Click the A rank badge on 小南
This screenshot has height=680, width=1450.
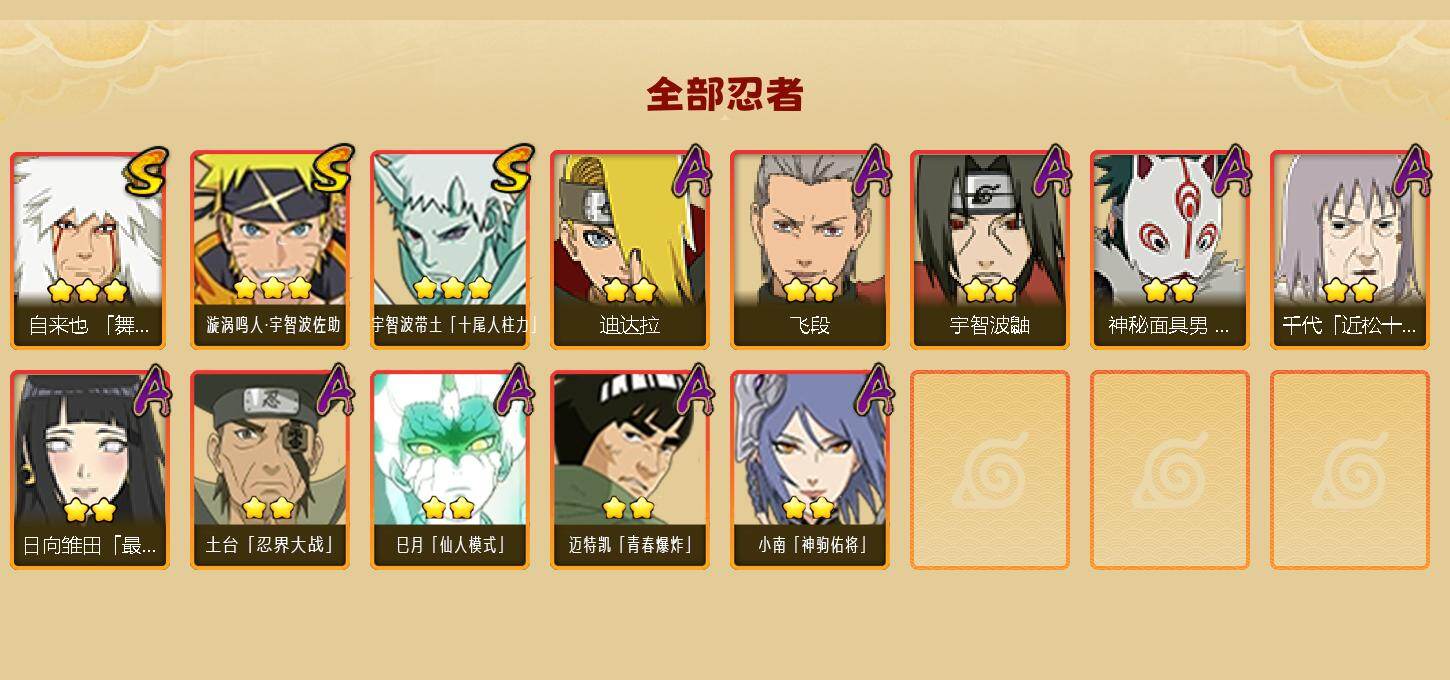tap(872, 390)
